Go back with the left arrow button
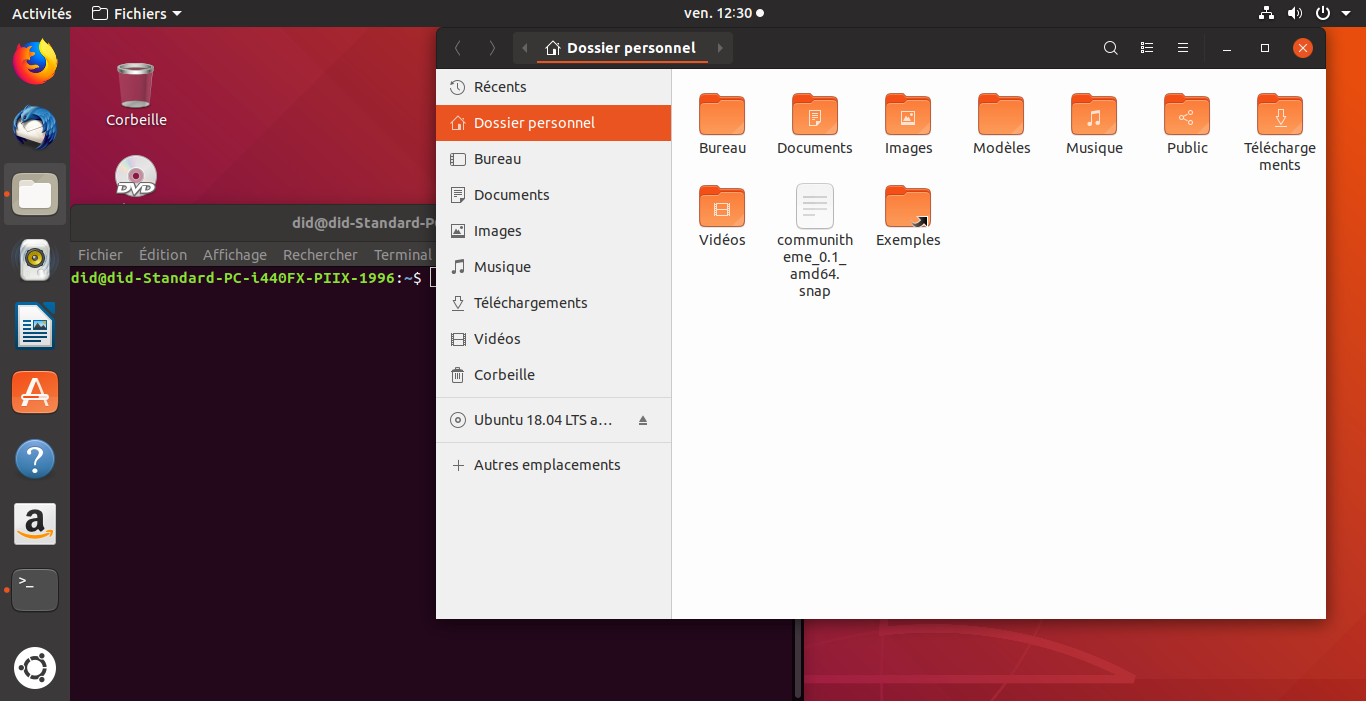 point(457,48)
